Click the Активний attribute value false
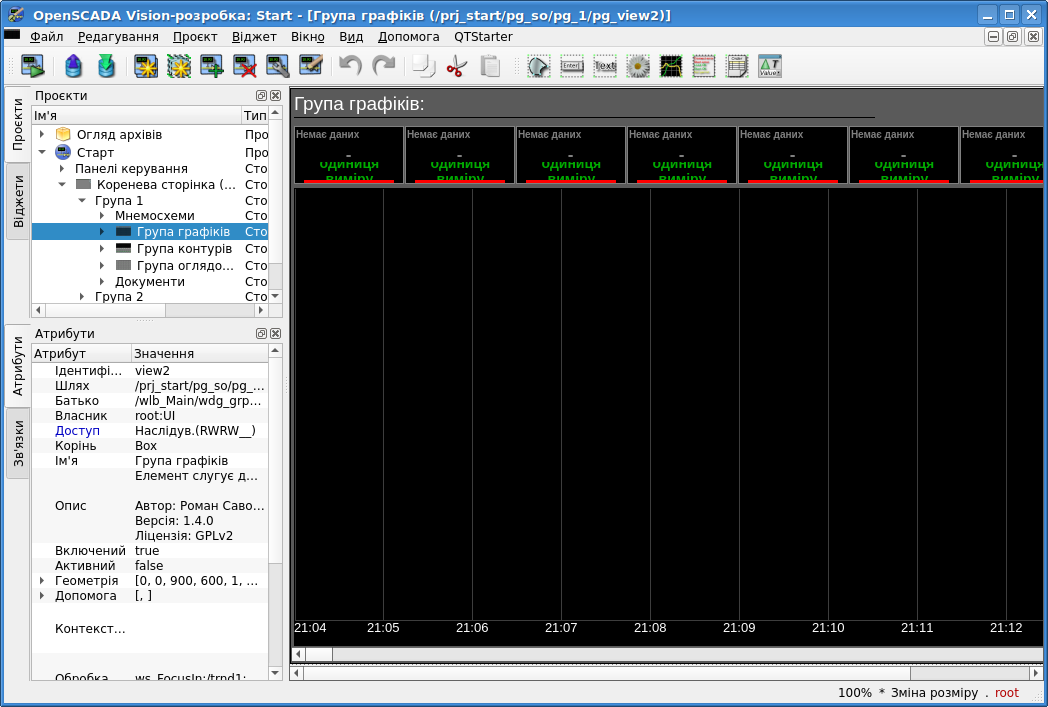 [x=149, y=566]
